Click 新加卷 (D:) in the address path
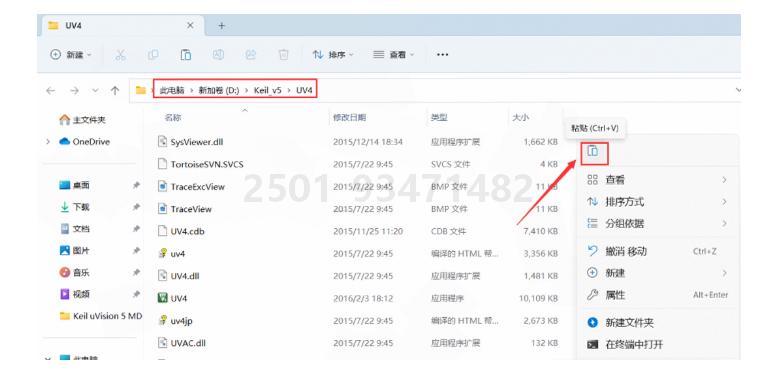Viewport: 779px width, 374px height. (x=219, y=90)
